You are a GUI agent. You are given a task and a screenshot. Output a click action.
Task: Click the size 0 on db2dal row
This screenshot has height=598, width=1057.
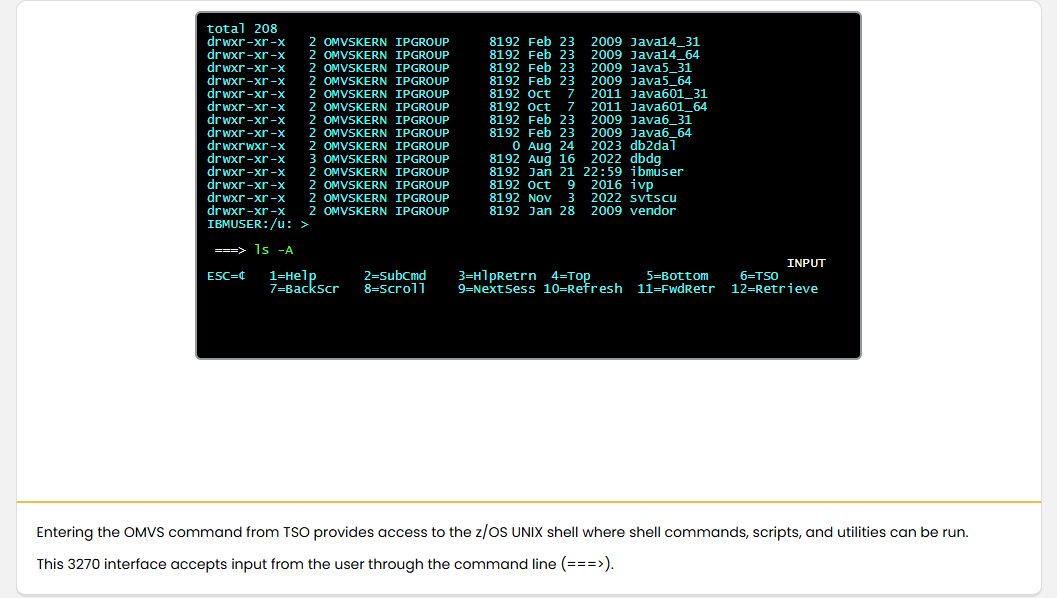tap(516, 146)
